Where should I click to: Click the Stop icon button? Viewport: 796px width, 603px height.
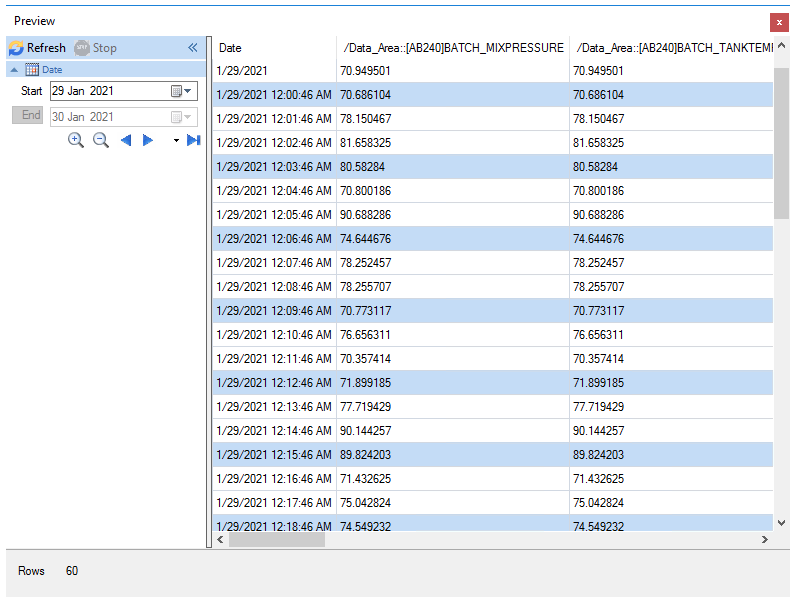[95, 48]
